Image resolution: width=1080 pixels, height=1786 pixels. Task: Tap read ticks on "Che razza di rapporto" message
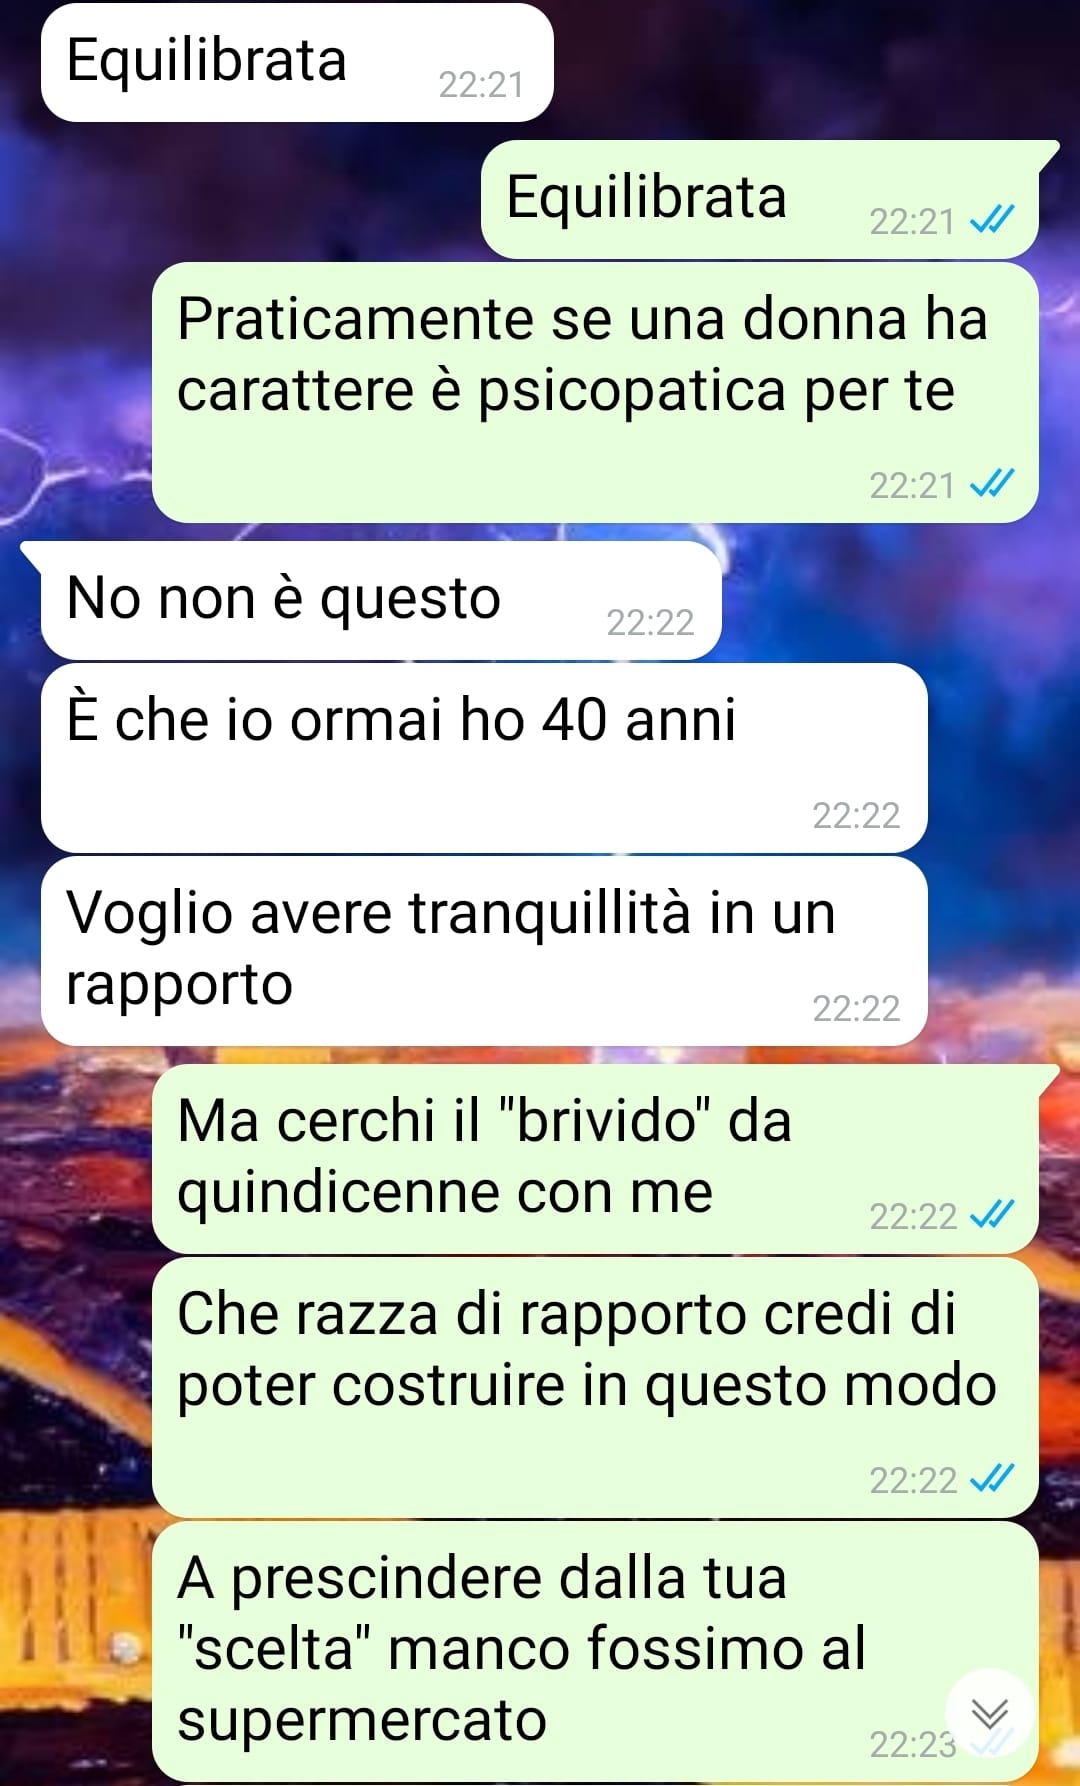point(993,1478)
